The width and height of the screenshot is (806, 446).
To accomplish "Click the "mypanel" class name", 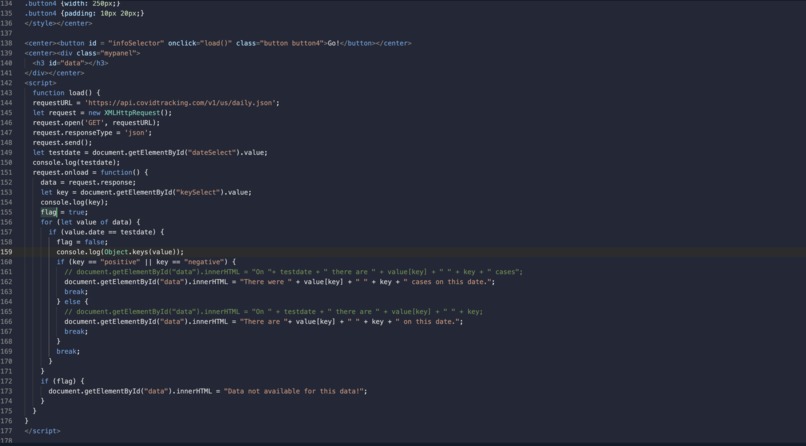I will [122, 53].
